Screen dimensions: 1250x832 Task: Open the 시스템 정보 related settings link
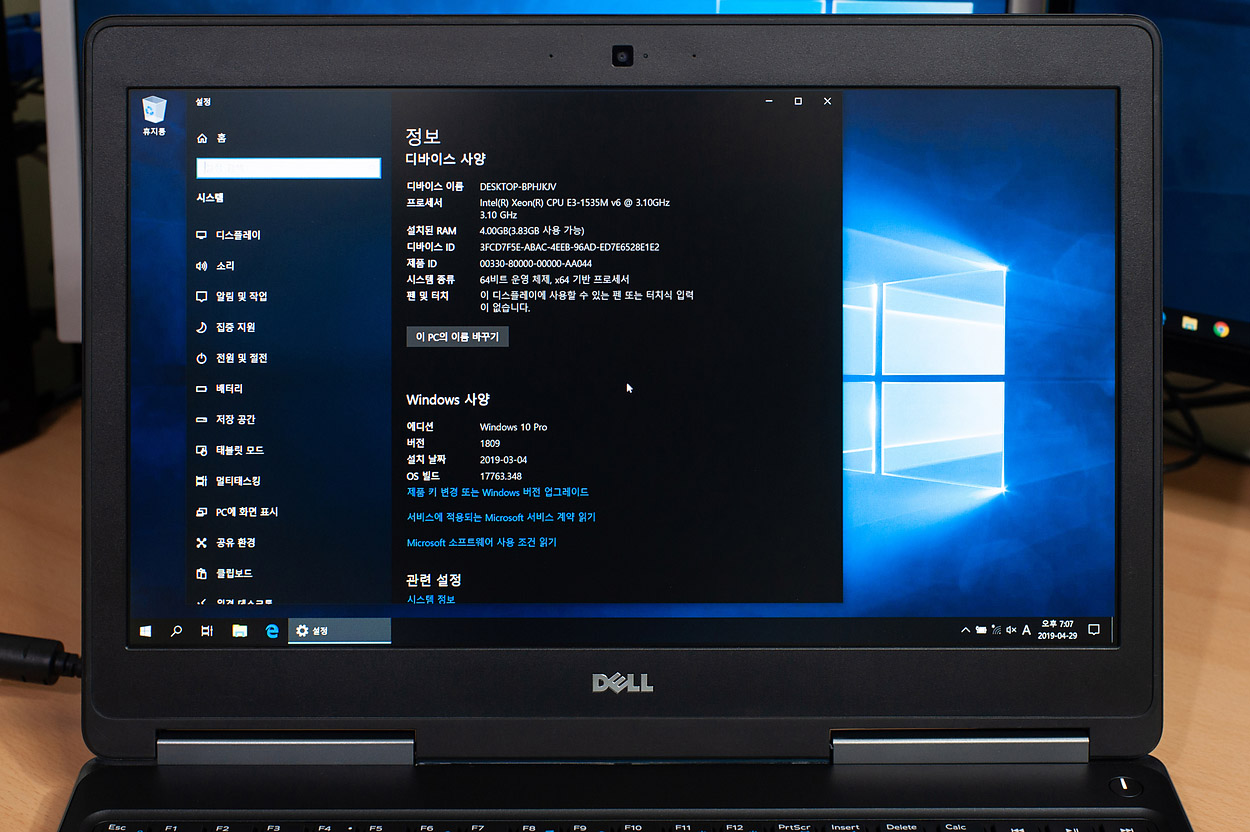coord(431,599)
